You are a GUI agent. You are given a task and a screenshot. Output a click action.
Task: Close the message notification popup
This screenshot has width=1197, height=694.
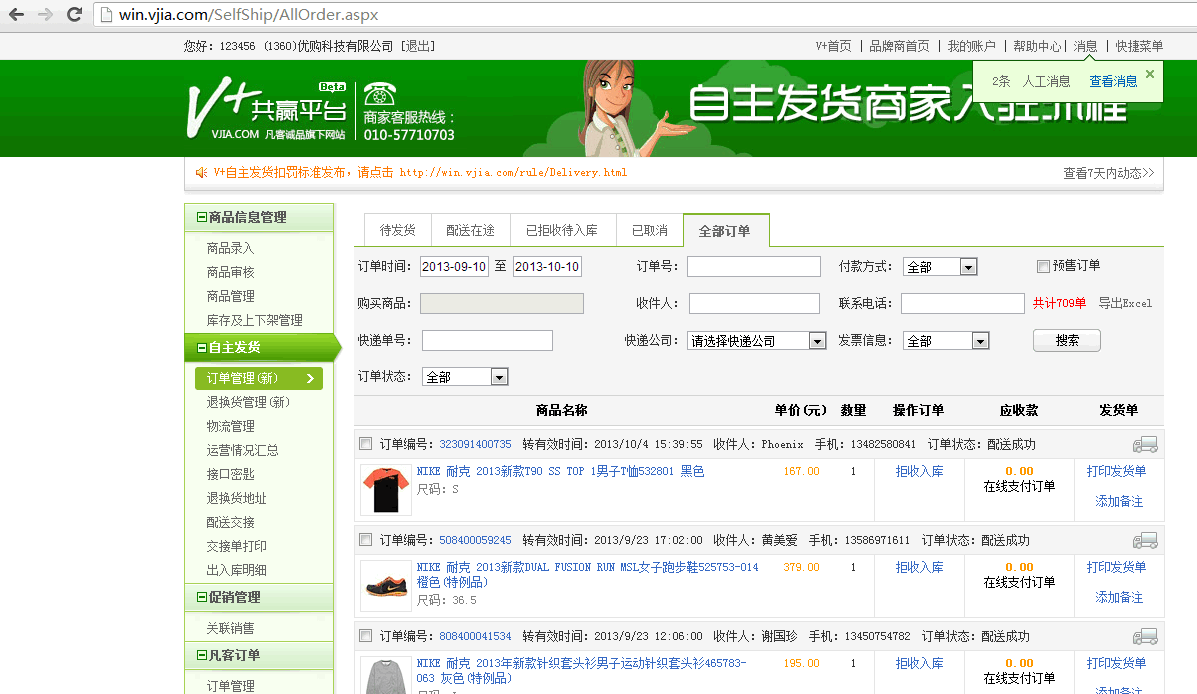point(1150,73)
